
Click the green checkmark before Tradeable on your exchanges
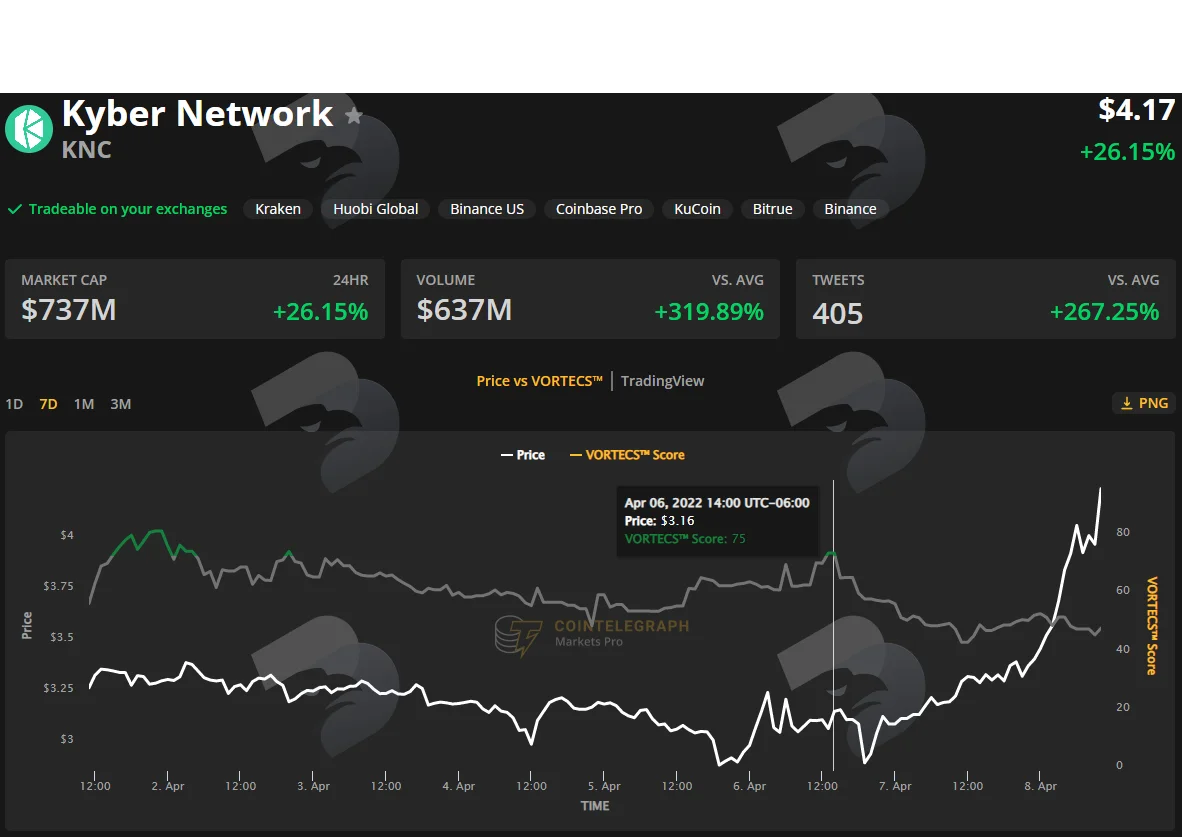click(x=14, y=209)
